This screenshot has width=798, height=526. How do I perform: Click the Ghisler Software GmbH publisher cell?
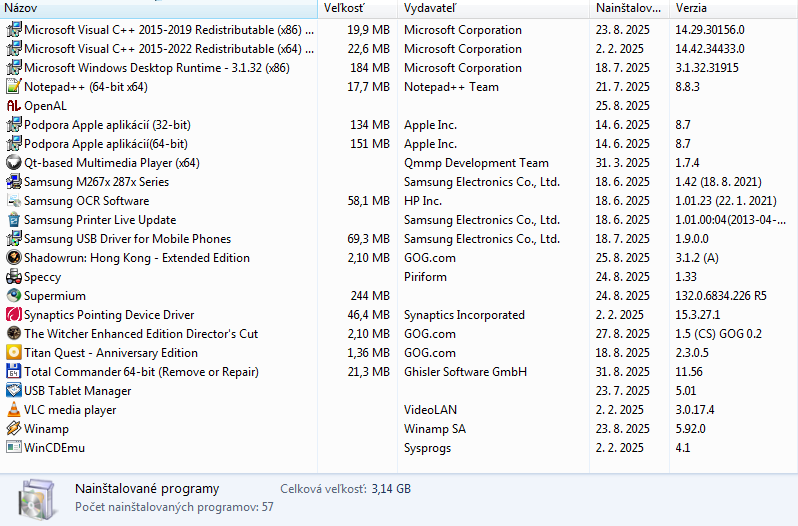pos(465,372)
